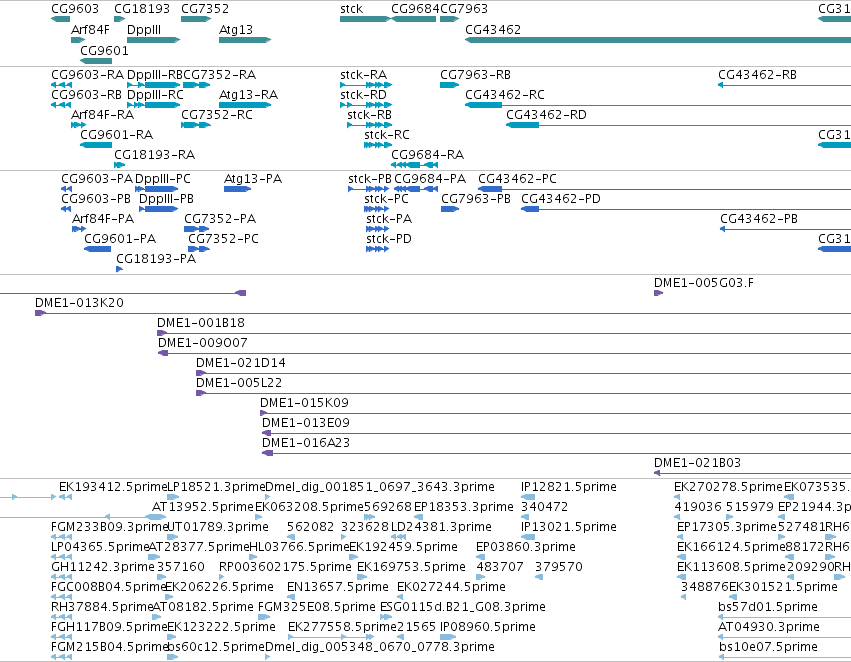Viewport: 851px width, 662px height.
Task: Click the CG9603-PA protein feature
Action: point(66,189)
